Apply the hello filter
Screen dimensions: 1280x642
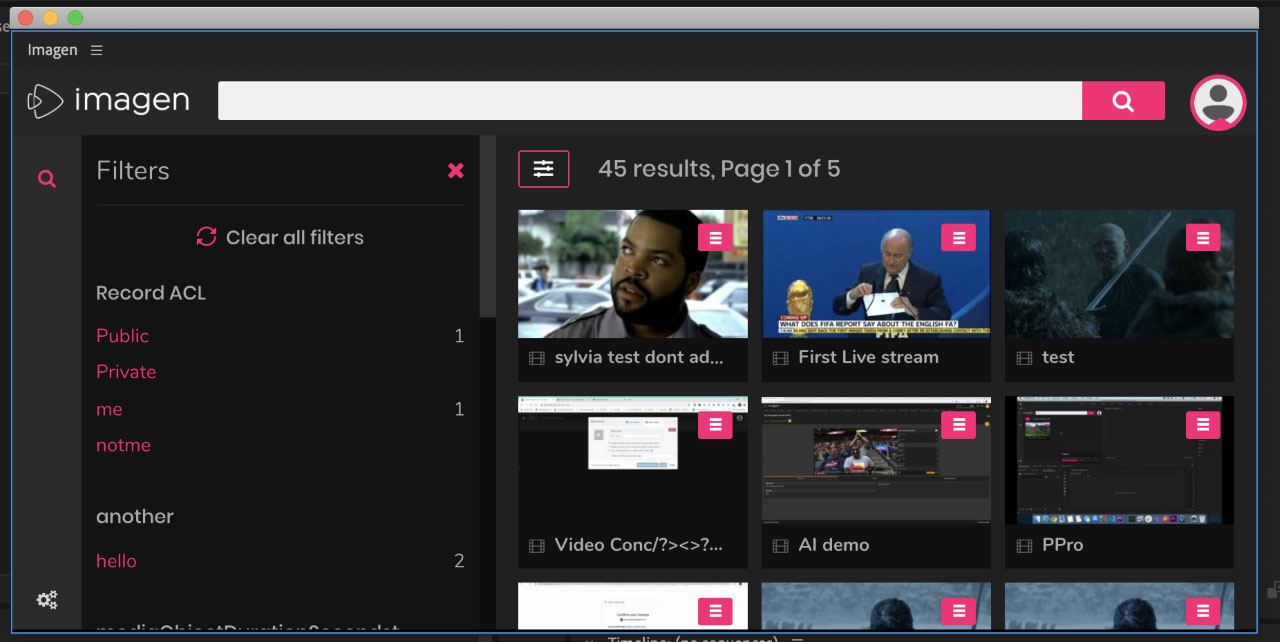(116, 561)
